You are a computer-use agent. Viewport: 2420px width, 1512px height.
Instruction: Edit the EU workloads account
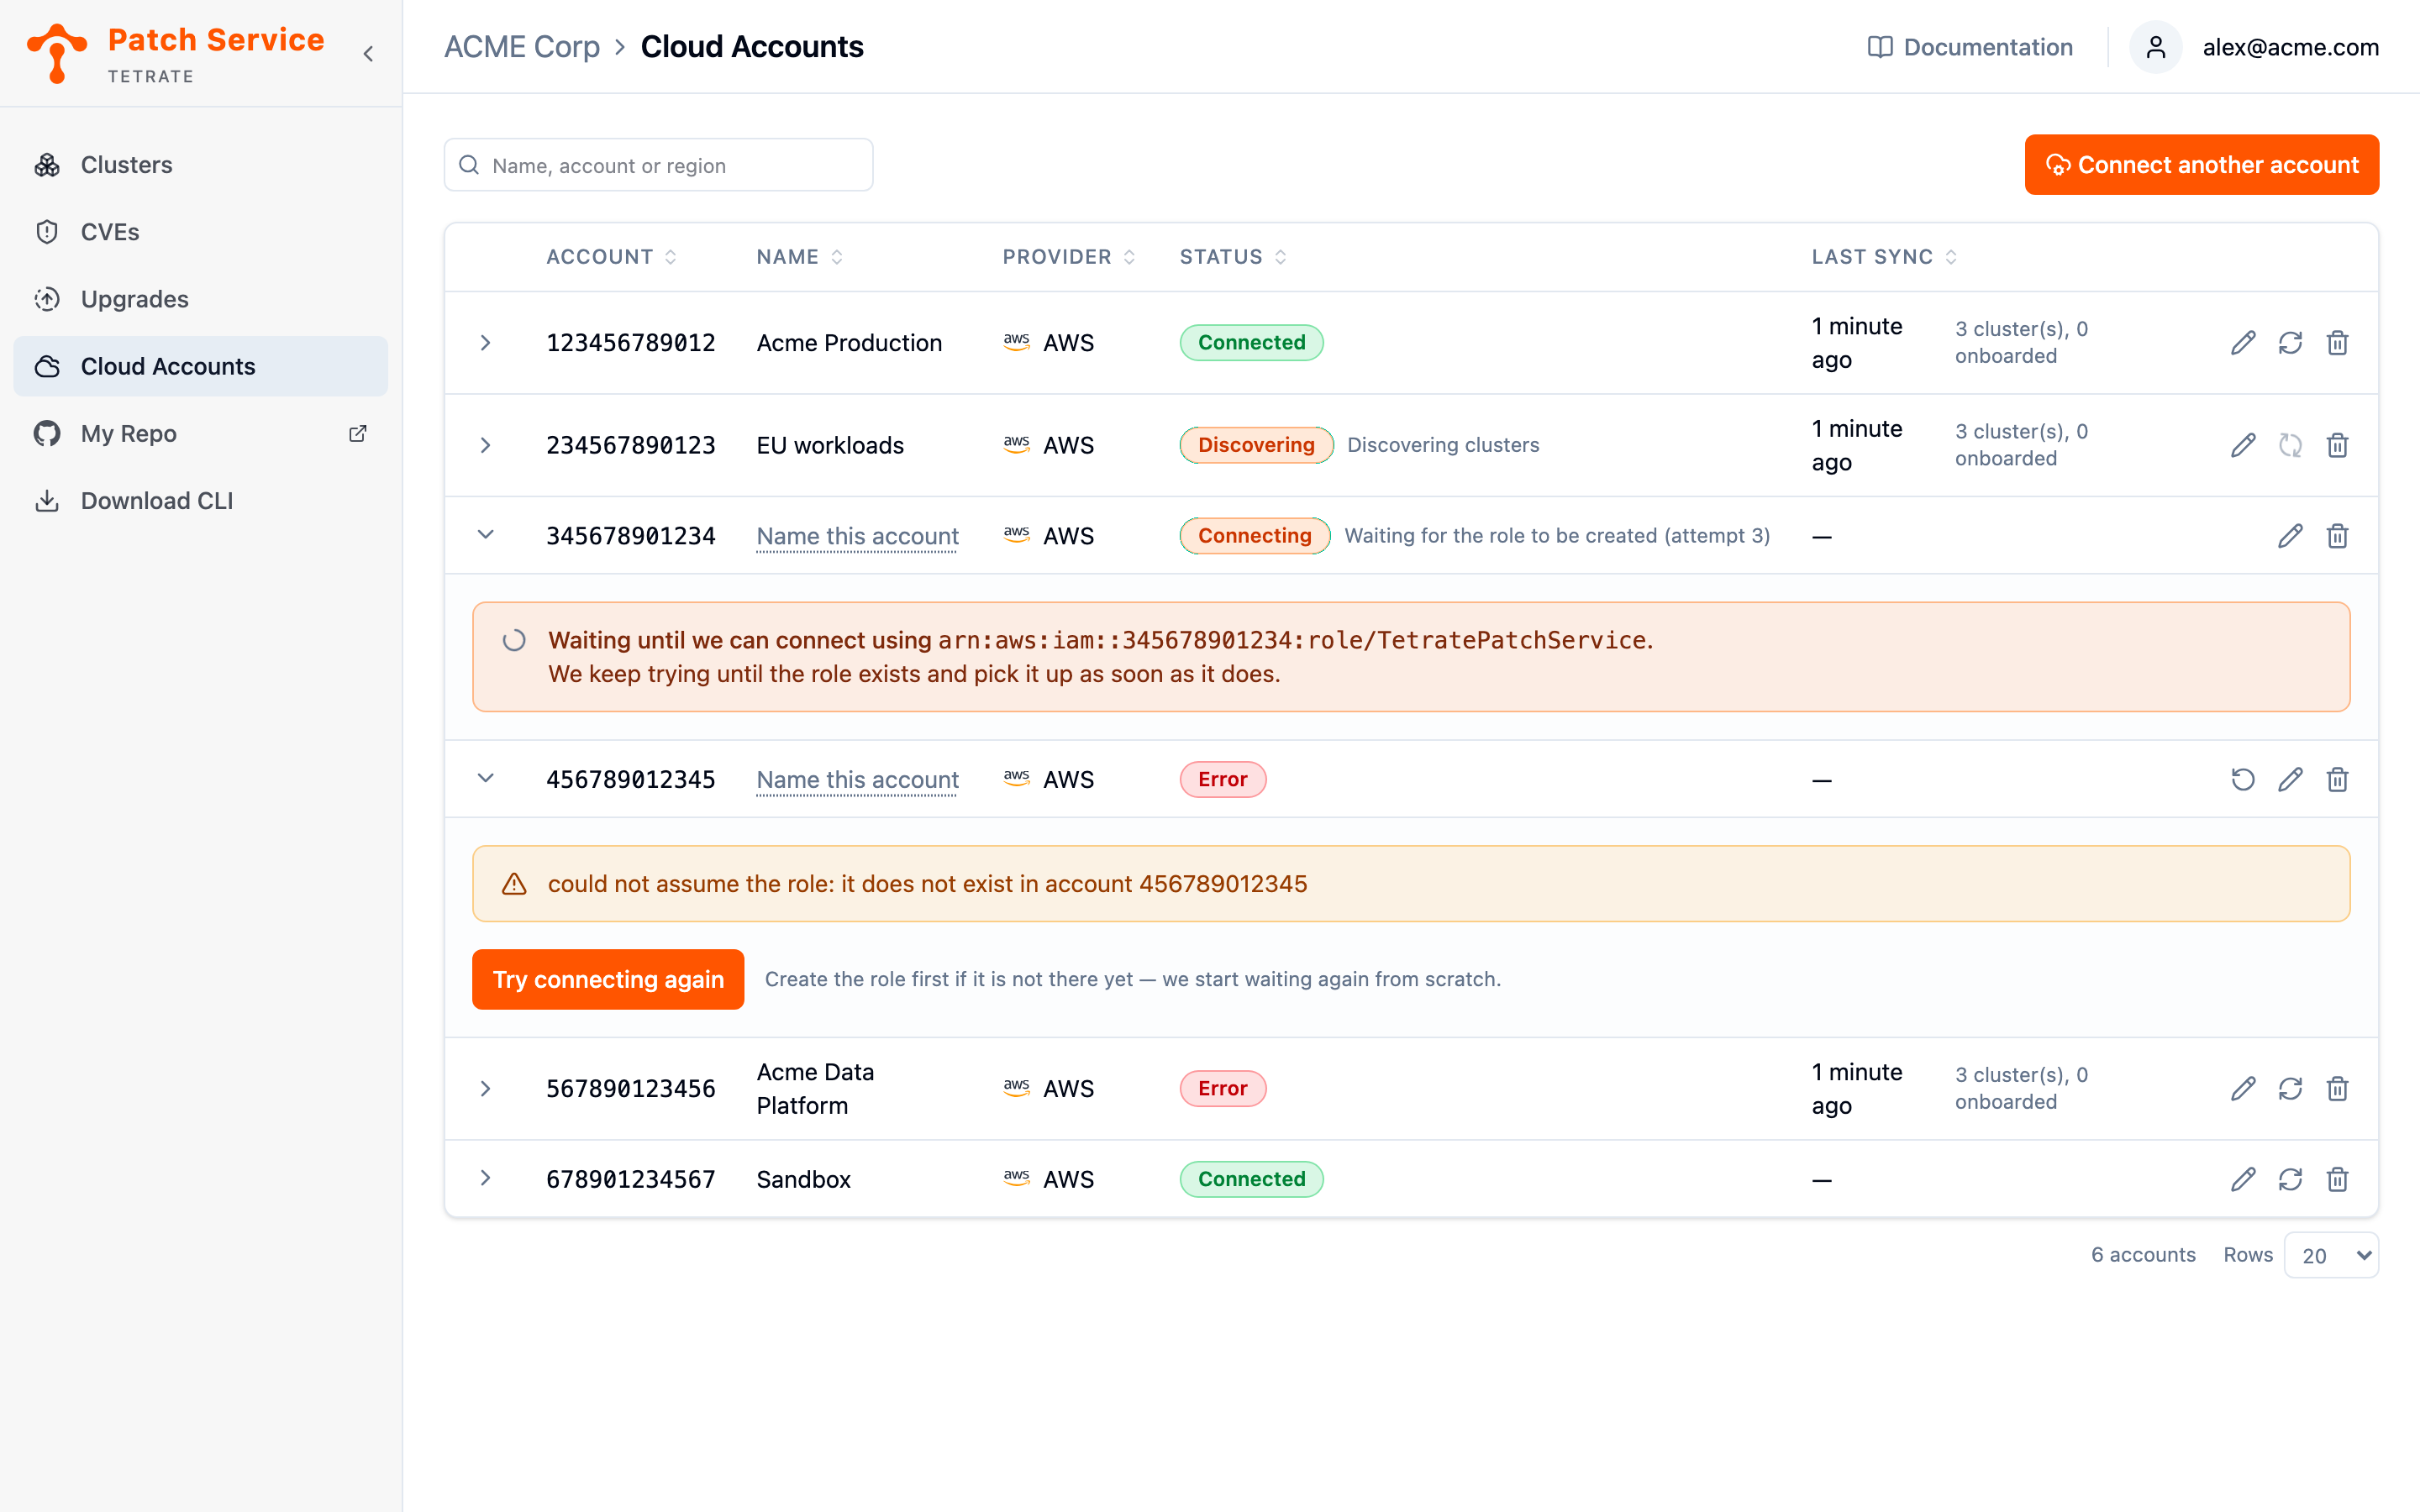(x=2243, y=445)
